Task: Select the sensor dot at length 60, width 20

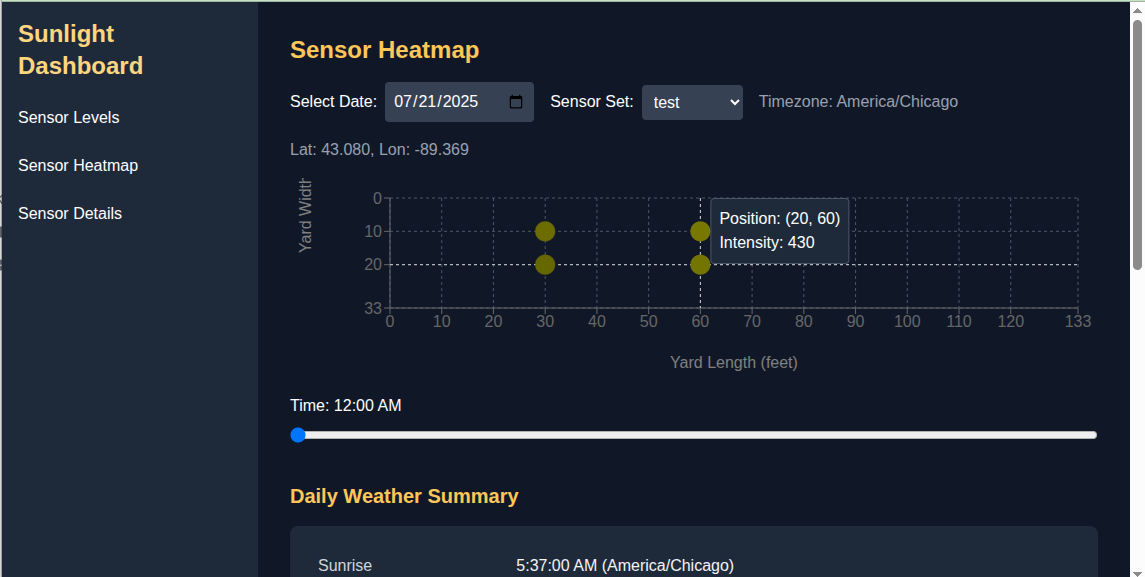Action: pos(700,264)
